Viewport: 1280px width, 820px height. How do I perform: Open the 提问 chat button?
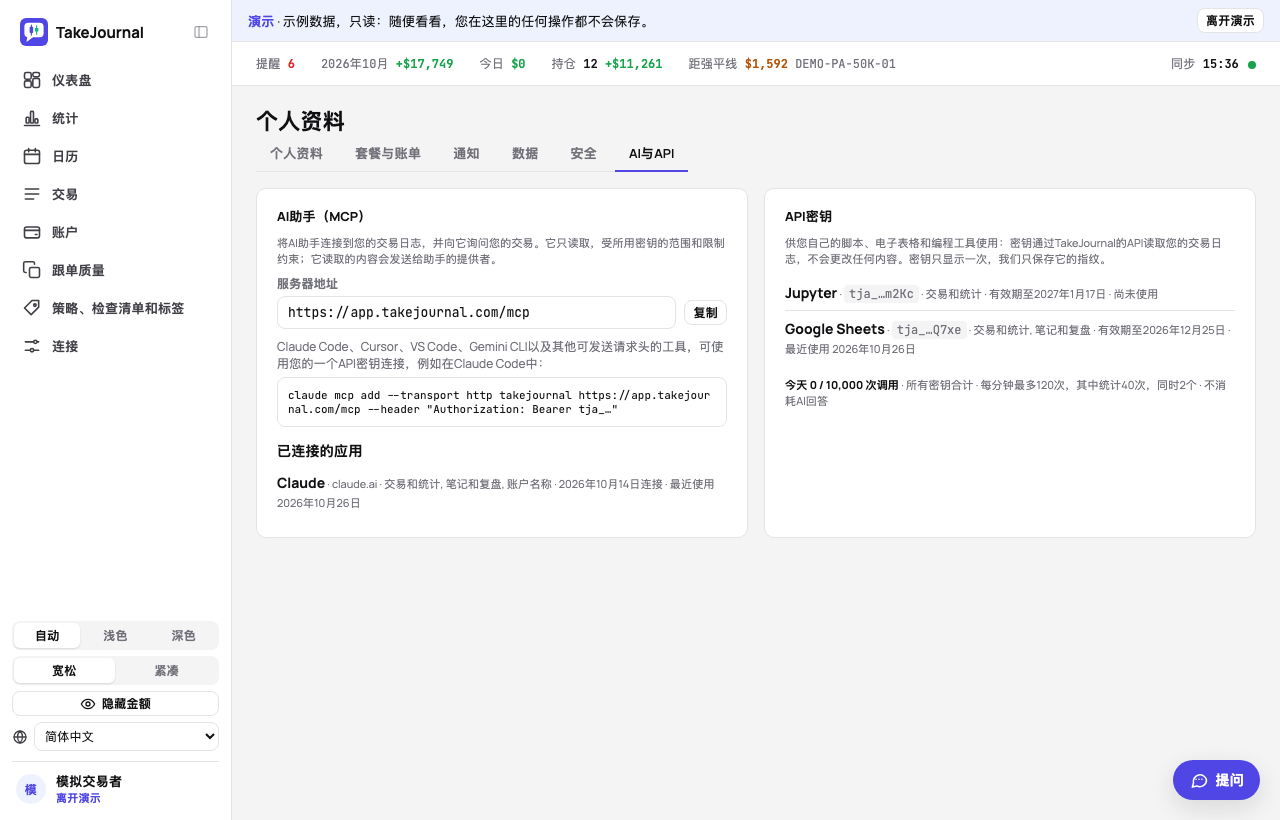point(1216,780)
